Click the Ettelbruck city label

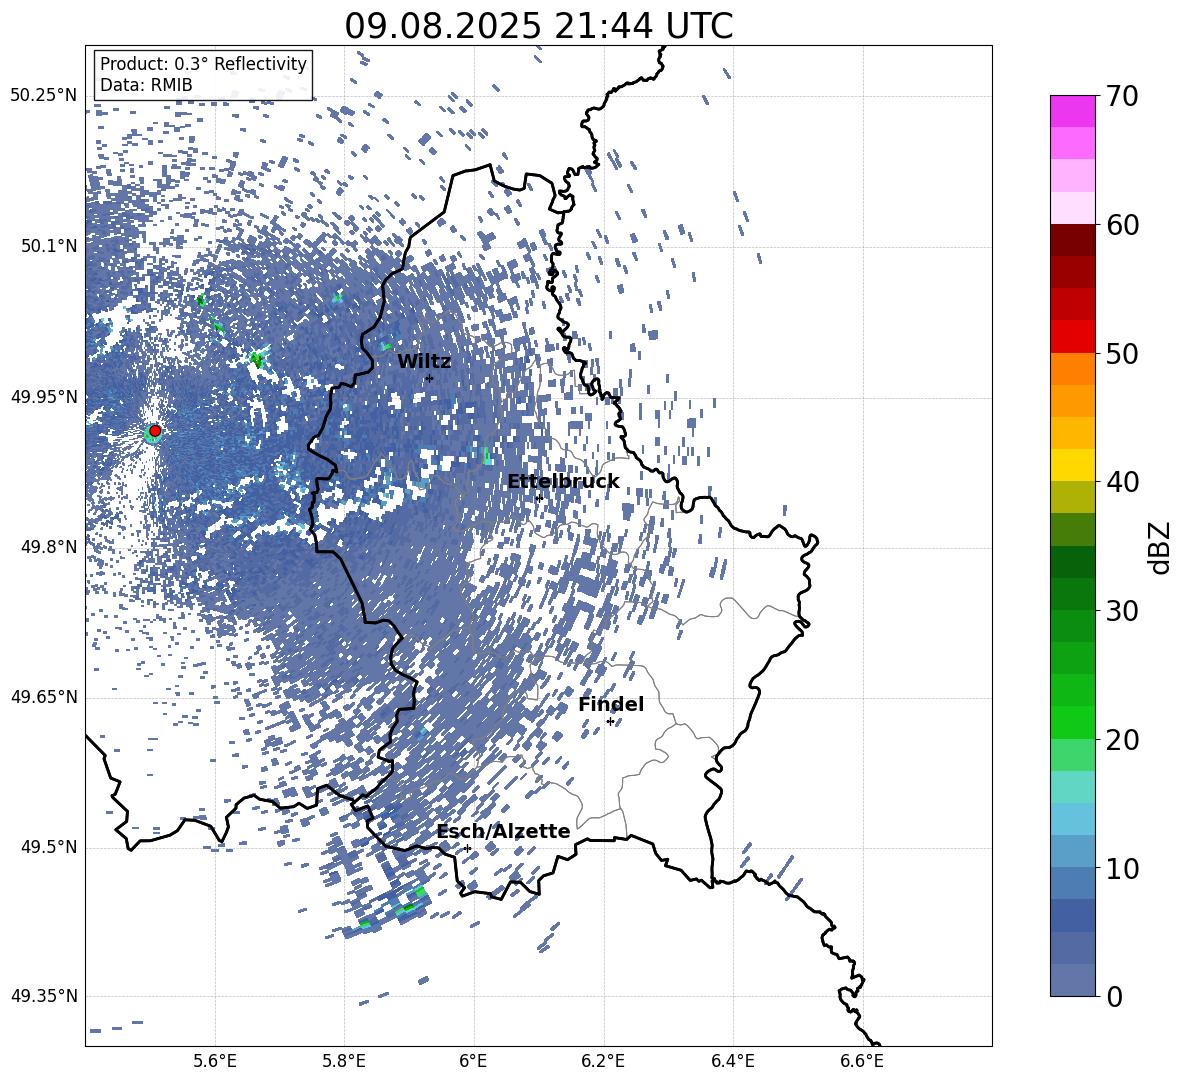click(563, 482)
